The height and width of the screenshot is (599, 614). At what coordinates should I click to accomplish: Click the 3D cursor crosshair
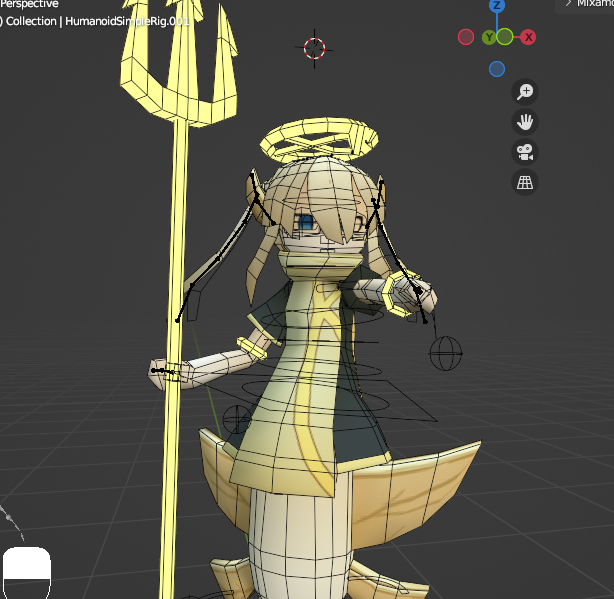coord(314,49)
